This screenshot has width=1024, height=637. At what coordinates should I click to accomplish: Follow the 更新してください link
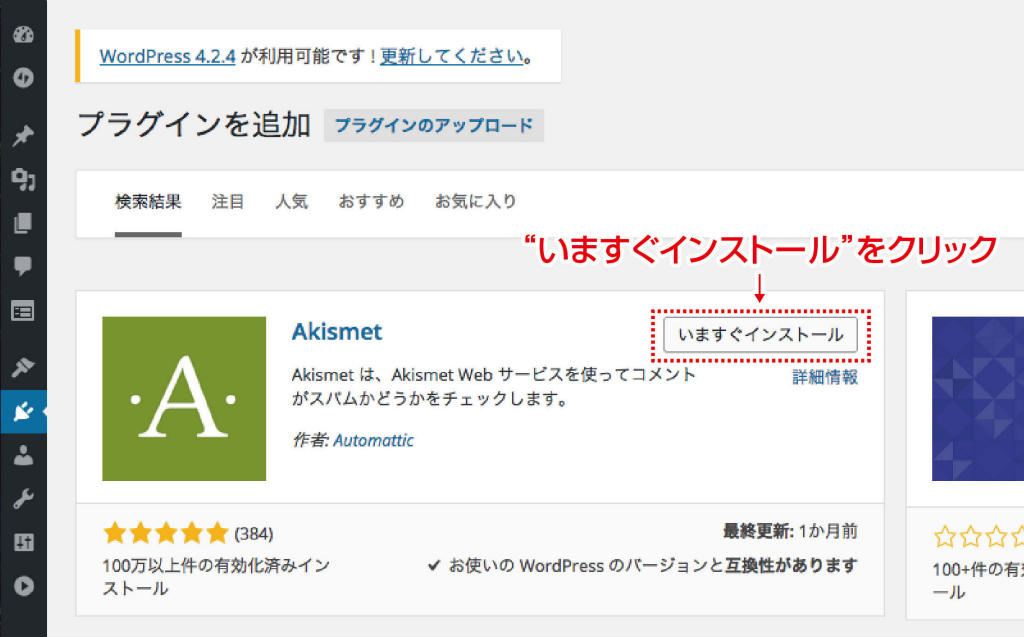452,56
